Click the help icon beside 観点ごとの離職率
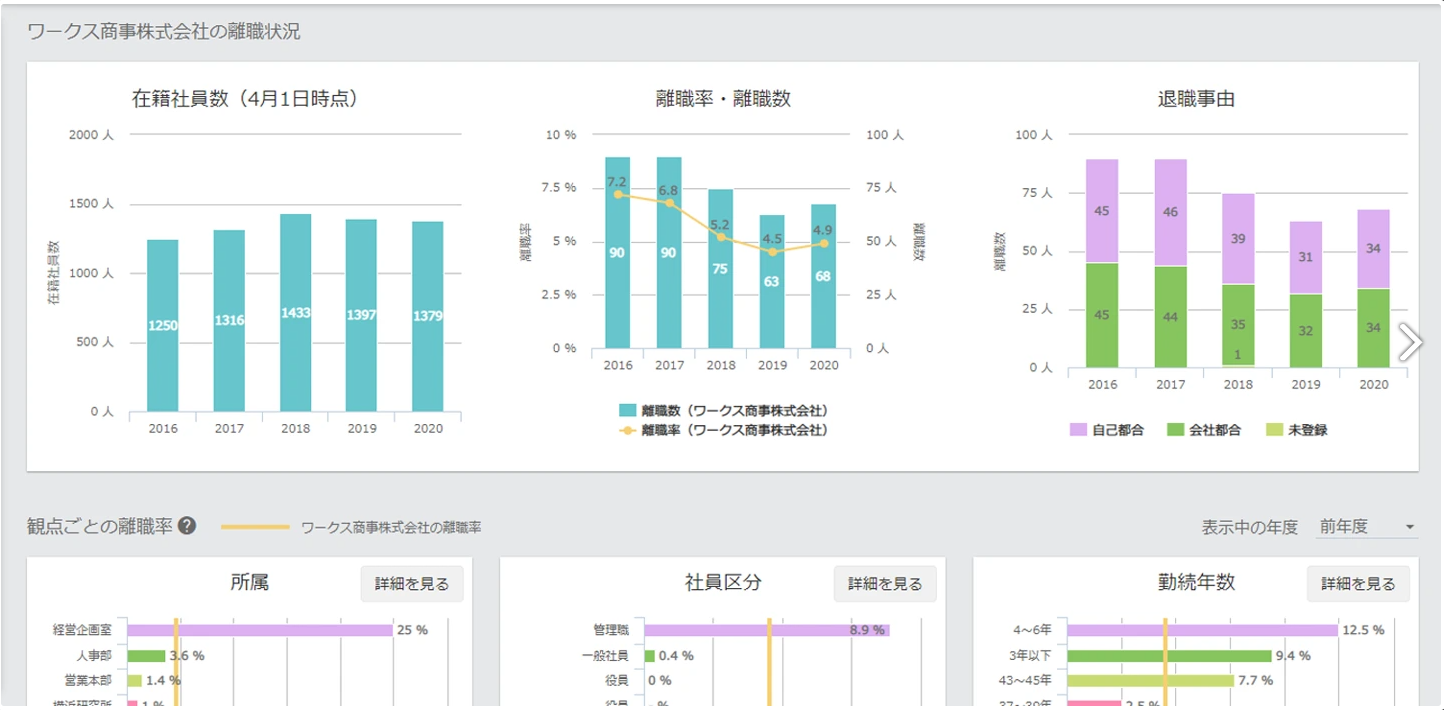The width and height of the screenshot is (1444, 710). pos(187,526)
